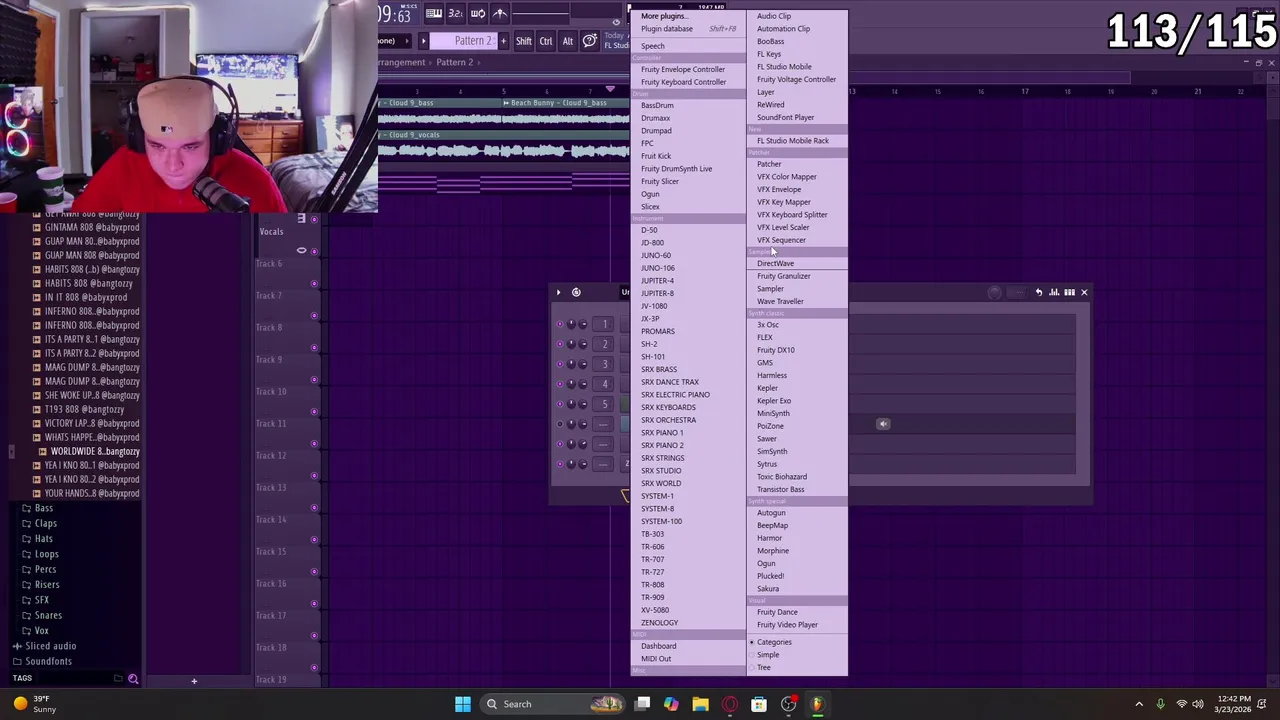Select ZENOLOGY from the plugin list
The height and width of the screenshot is (720, 1280).
click(x=659, y=623)
